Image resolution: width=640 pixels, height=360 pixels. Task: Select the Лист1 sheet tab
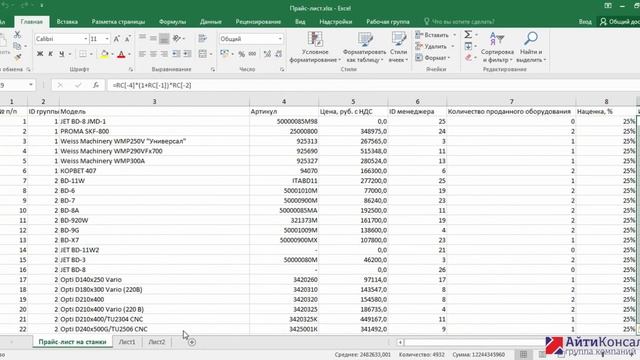[127, 342]
